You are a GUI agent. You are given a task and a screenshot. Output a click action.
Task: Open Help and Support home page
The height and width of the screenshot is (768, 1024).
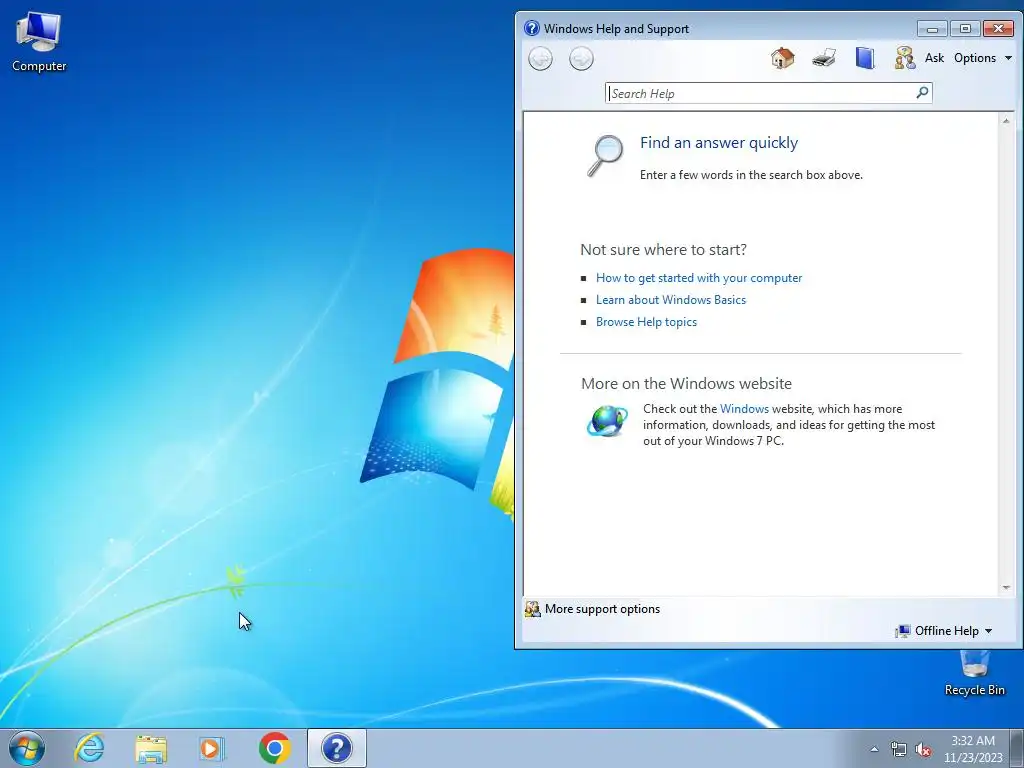click(x=782, y=58)
